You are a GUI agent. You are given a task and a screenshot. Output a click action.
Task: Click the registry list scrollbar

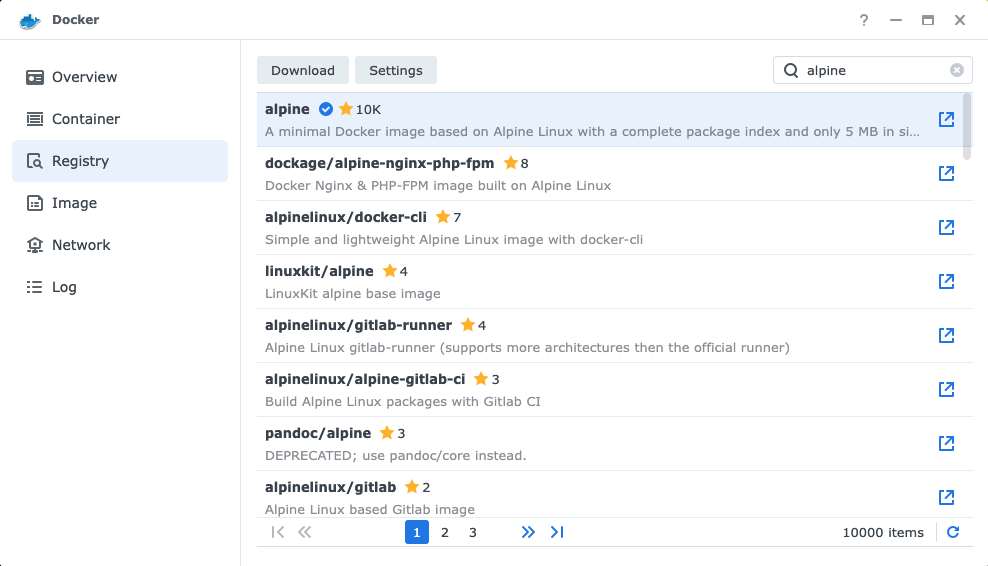[967, 125]
